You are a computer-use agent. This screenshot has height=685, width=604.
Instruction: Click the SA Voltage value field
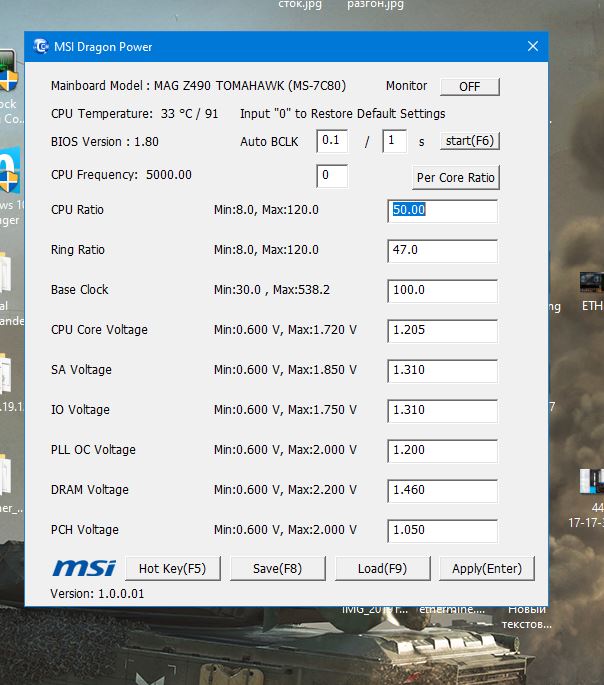442,370
